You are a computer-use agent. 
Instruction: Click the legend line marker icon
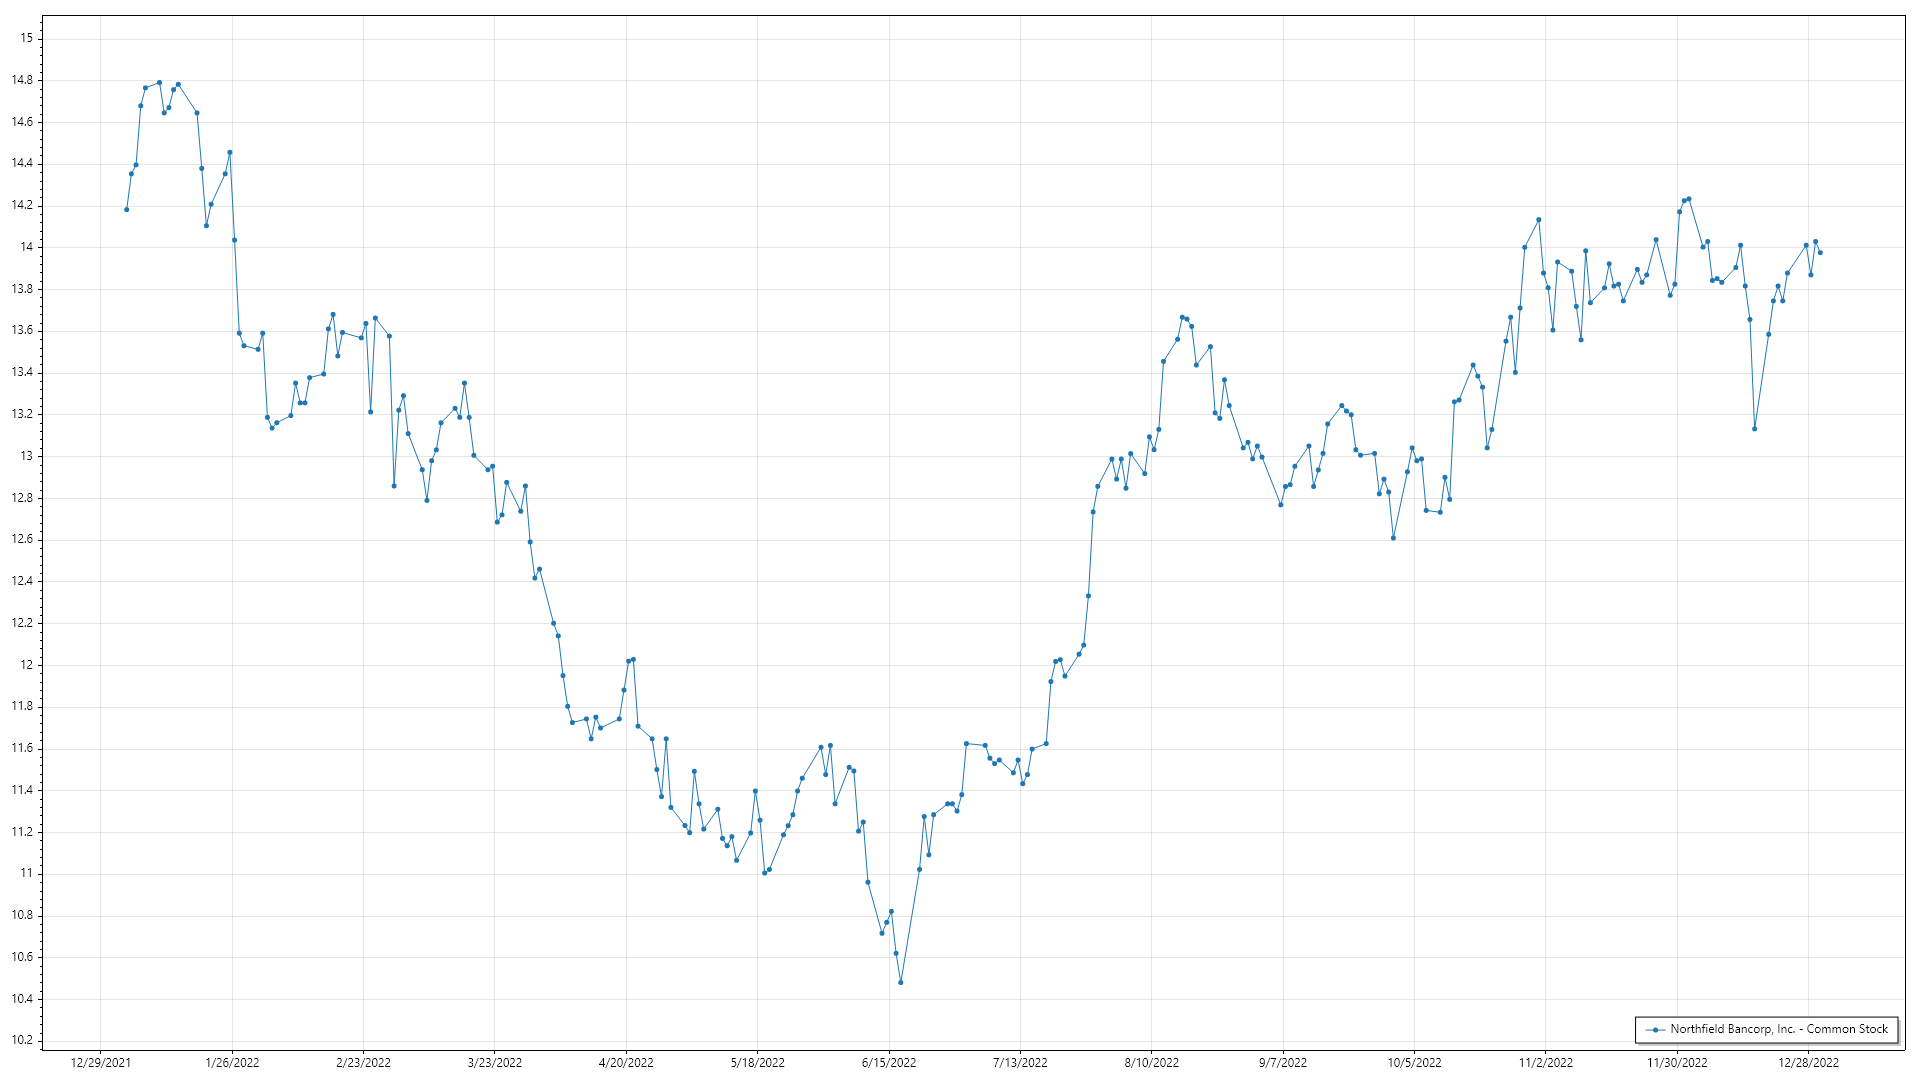click(x=1655, y=1029)
